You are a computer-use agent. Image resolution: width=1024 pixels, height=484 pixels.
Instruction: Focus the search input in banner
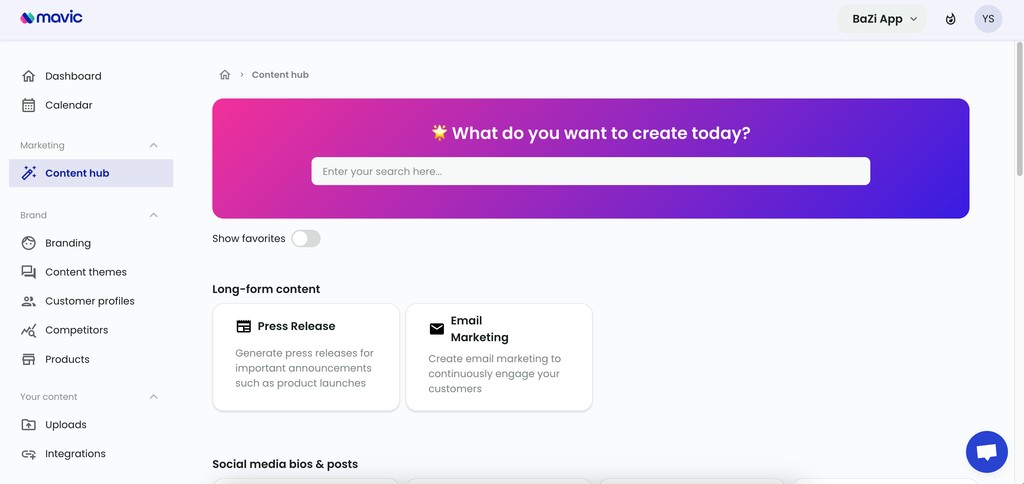point(590,171)
